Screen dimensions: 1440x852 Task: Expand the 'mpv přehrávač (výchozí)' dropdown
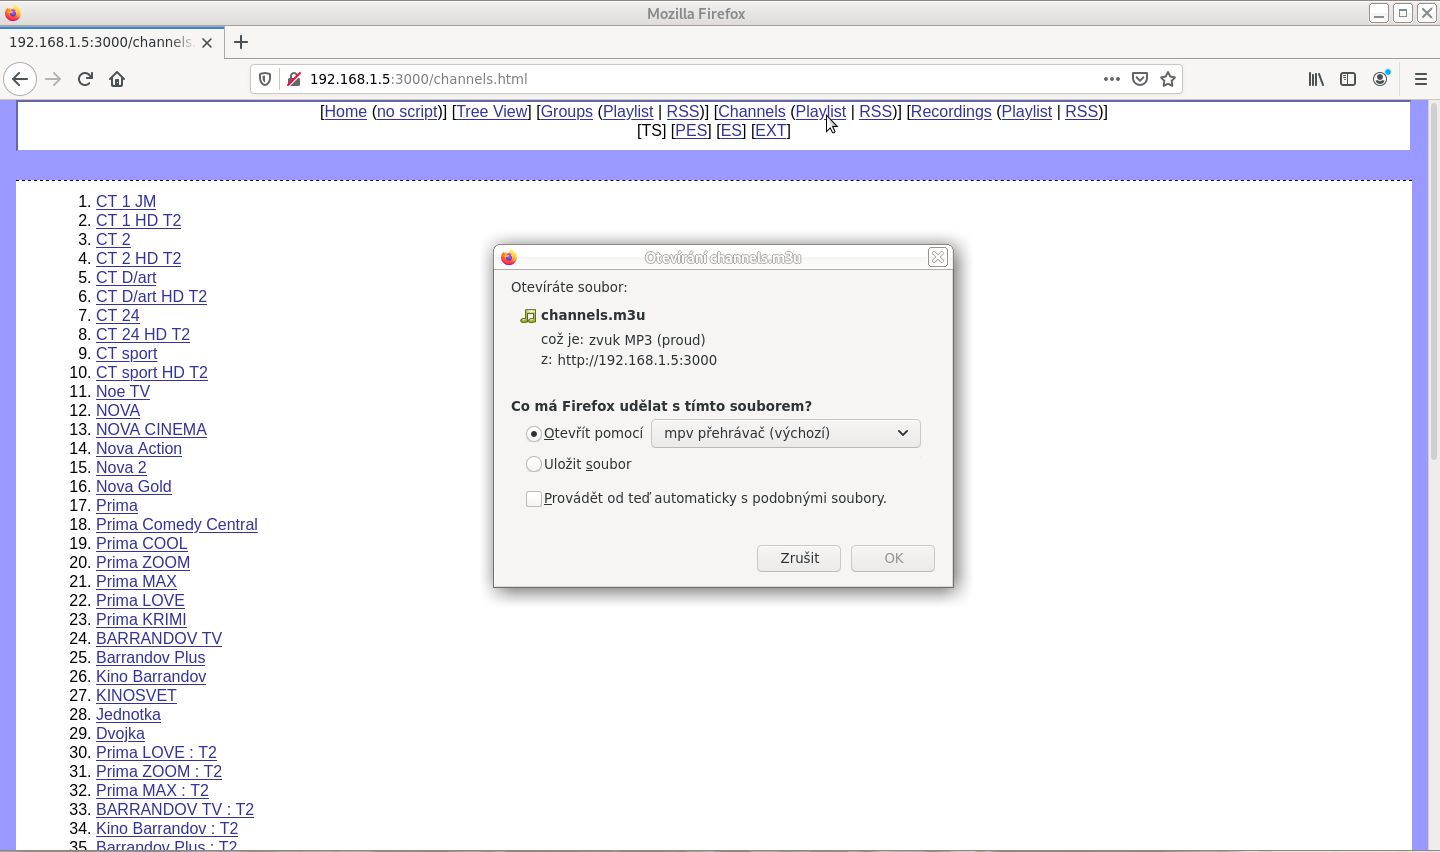786,433
